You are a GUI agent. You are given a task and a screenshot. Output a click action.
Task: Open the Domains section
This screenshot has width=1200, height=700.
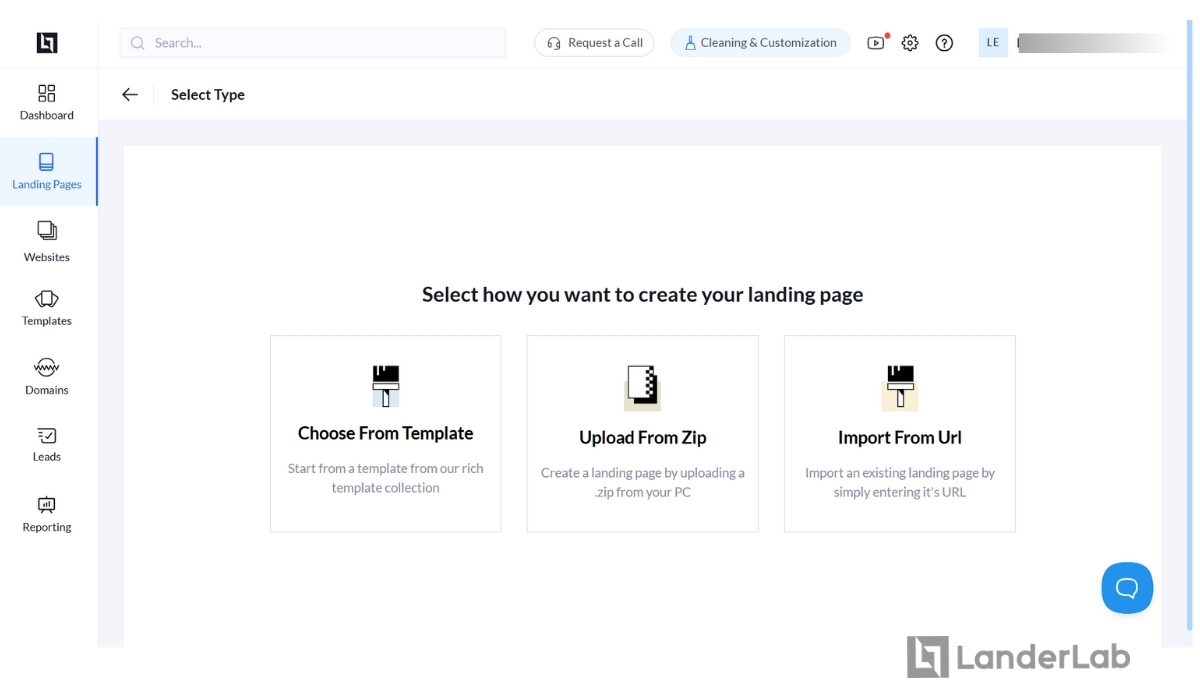tap(47, 376)
